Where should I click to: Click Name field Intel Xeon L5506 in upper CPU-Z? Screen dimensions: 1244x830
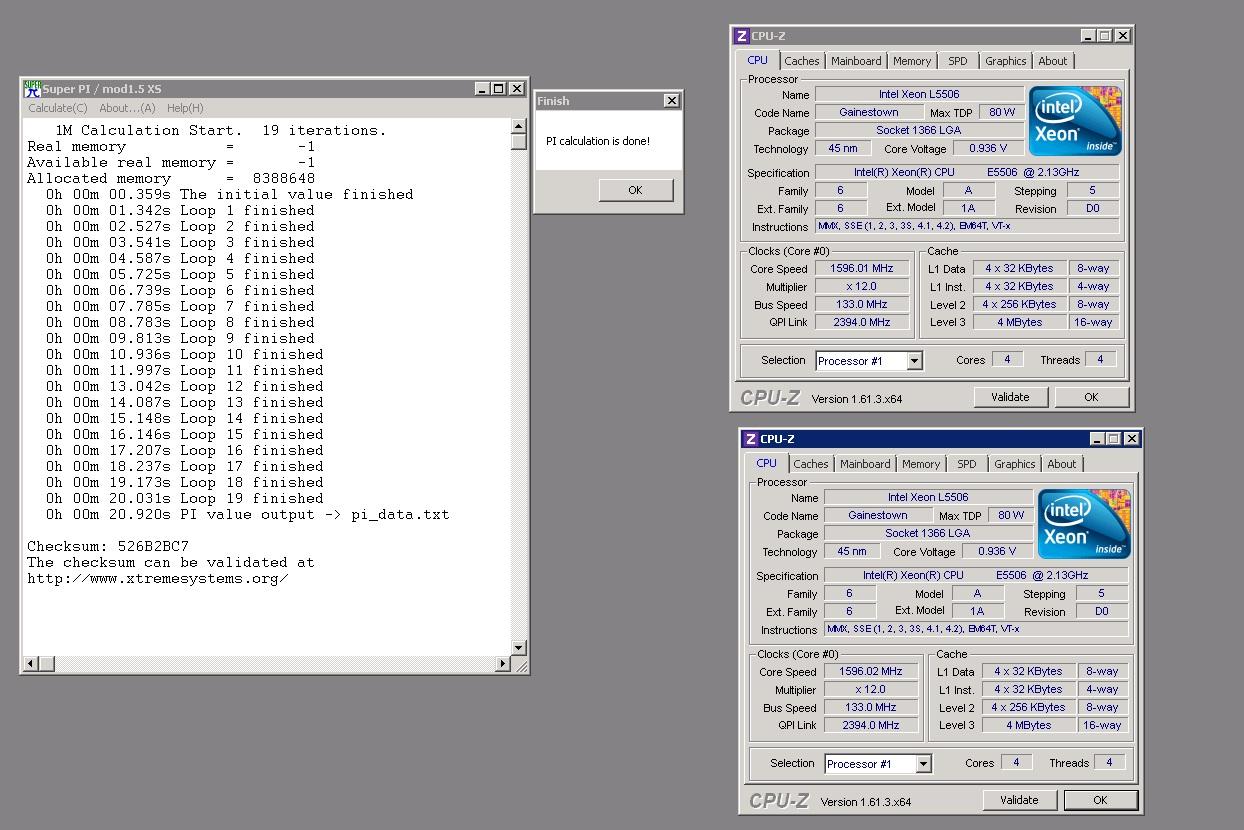point(918,94)
